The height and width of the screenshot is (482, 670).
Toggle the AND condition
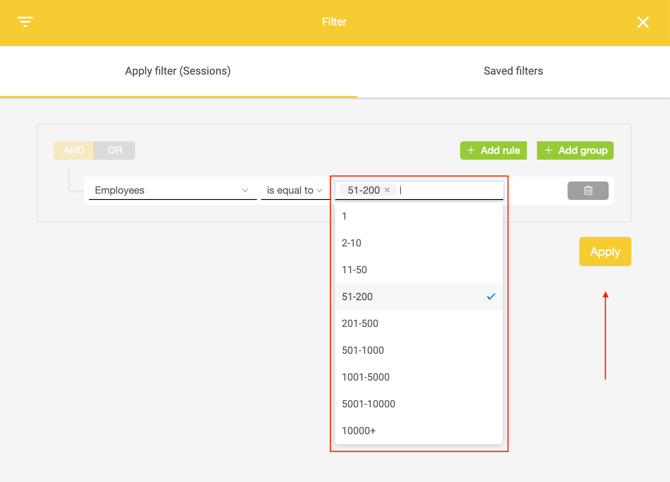pyautogui.click(x=74, y=150)
